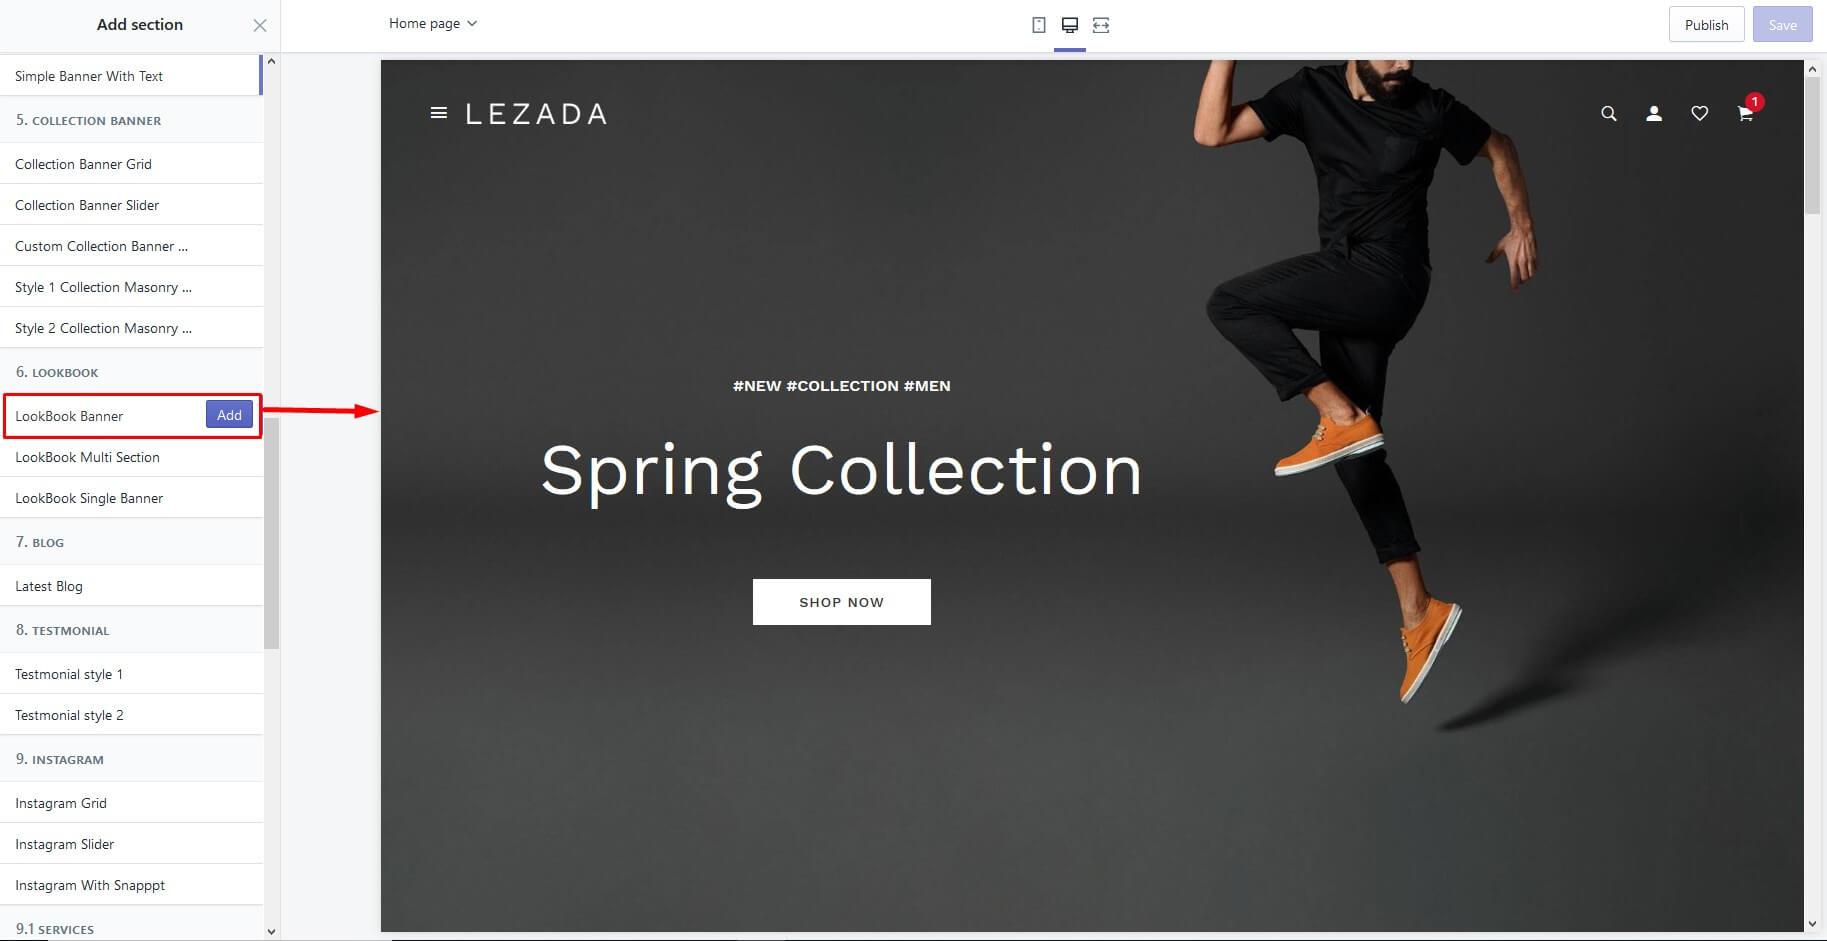
Task: Select Collection Banner Grid section
Action: (131, 164)
